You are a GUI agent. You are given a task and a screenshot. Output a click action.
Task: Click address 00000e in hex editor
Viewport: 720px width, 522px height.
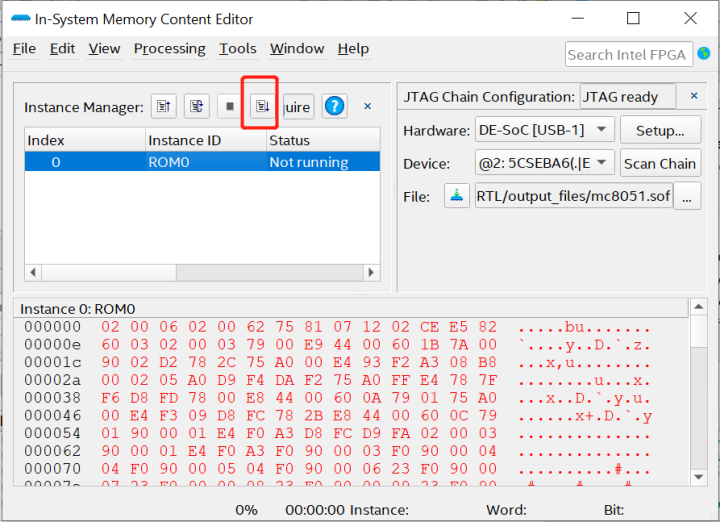pos(52,344)
